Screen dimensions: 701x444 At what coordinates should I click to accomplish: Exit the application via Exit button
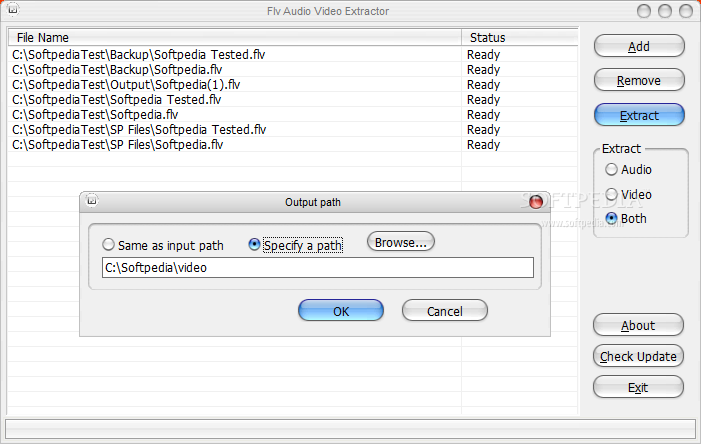click(x=638, y=387)
